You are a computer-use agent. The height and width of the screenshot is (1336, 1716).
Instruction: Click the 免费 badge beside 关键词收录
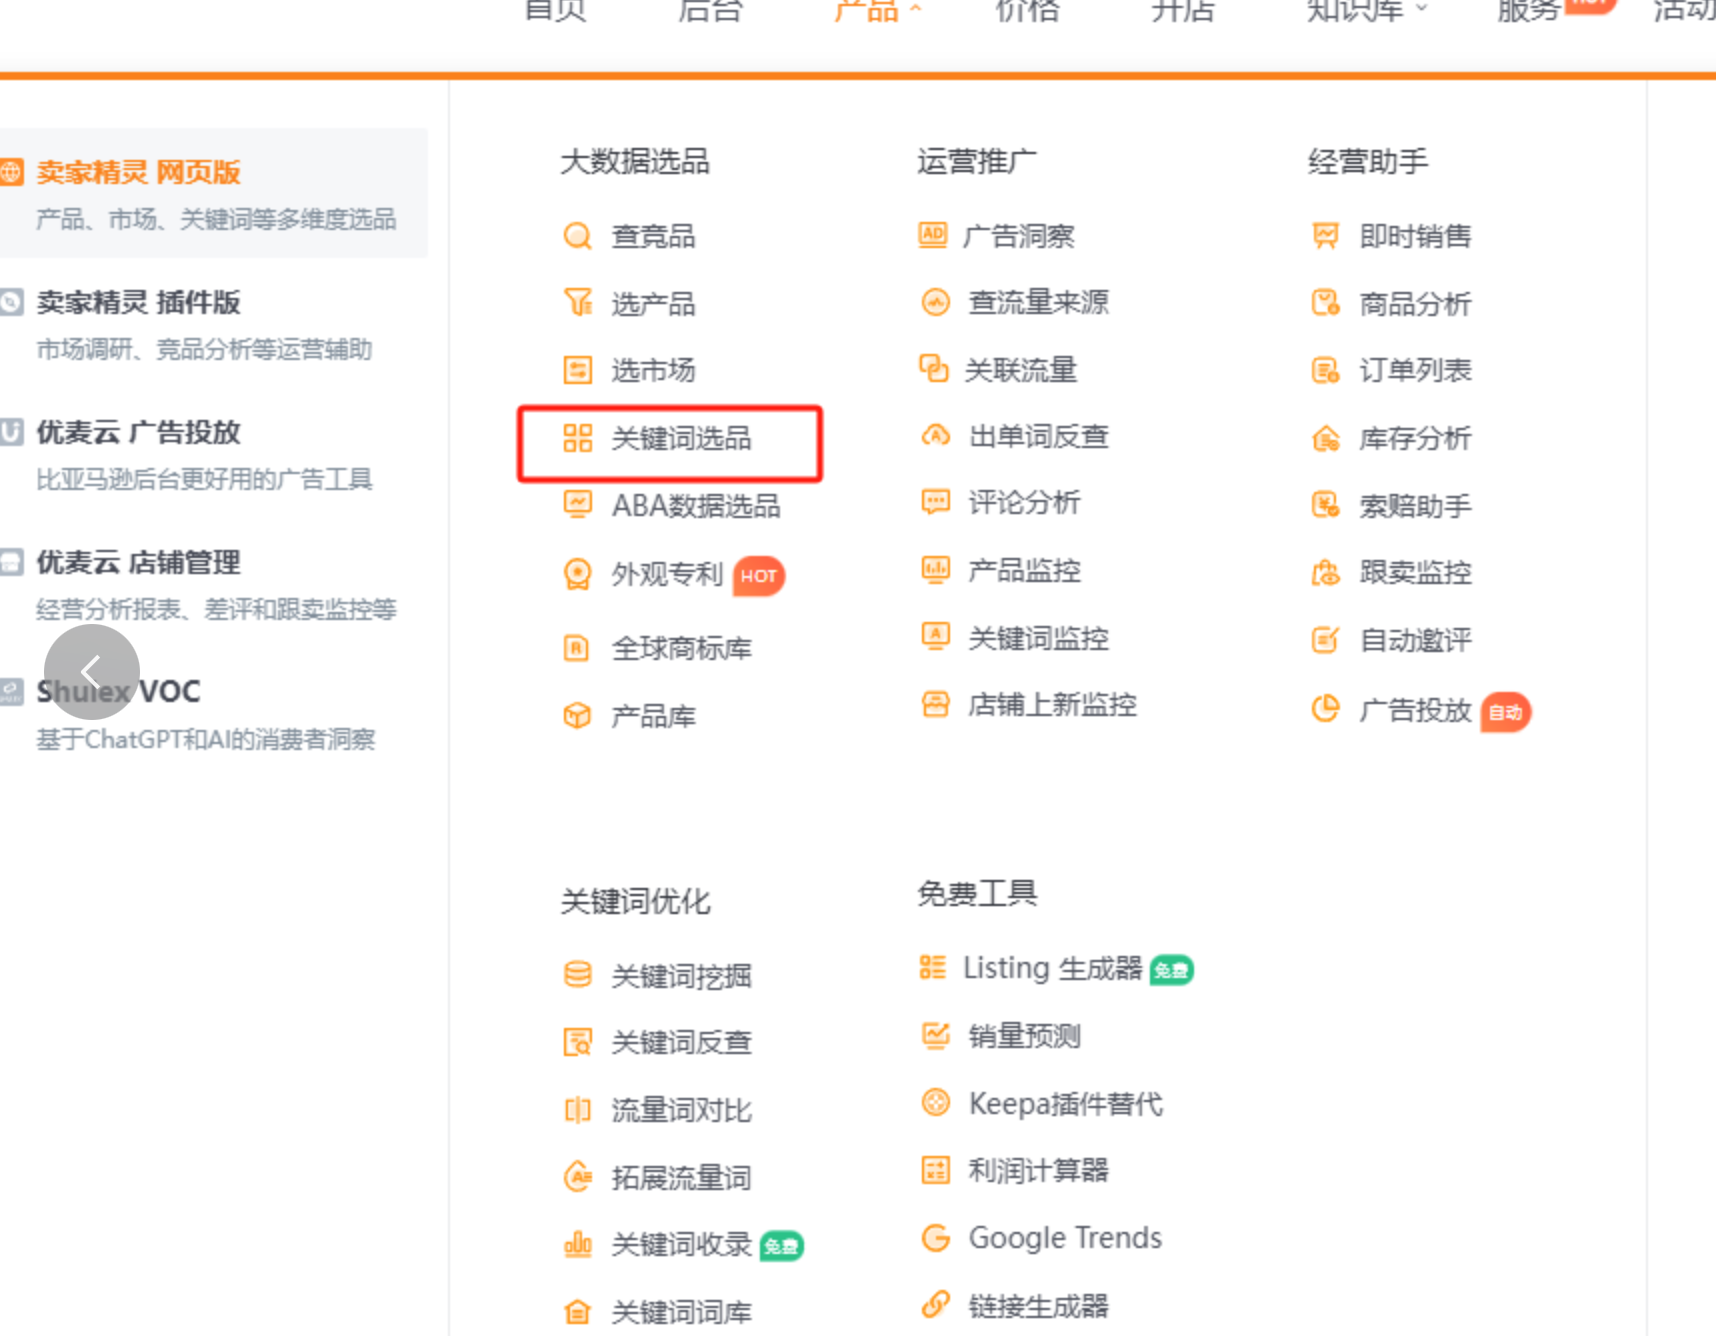click(781, 1246)
